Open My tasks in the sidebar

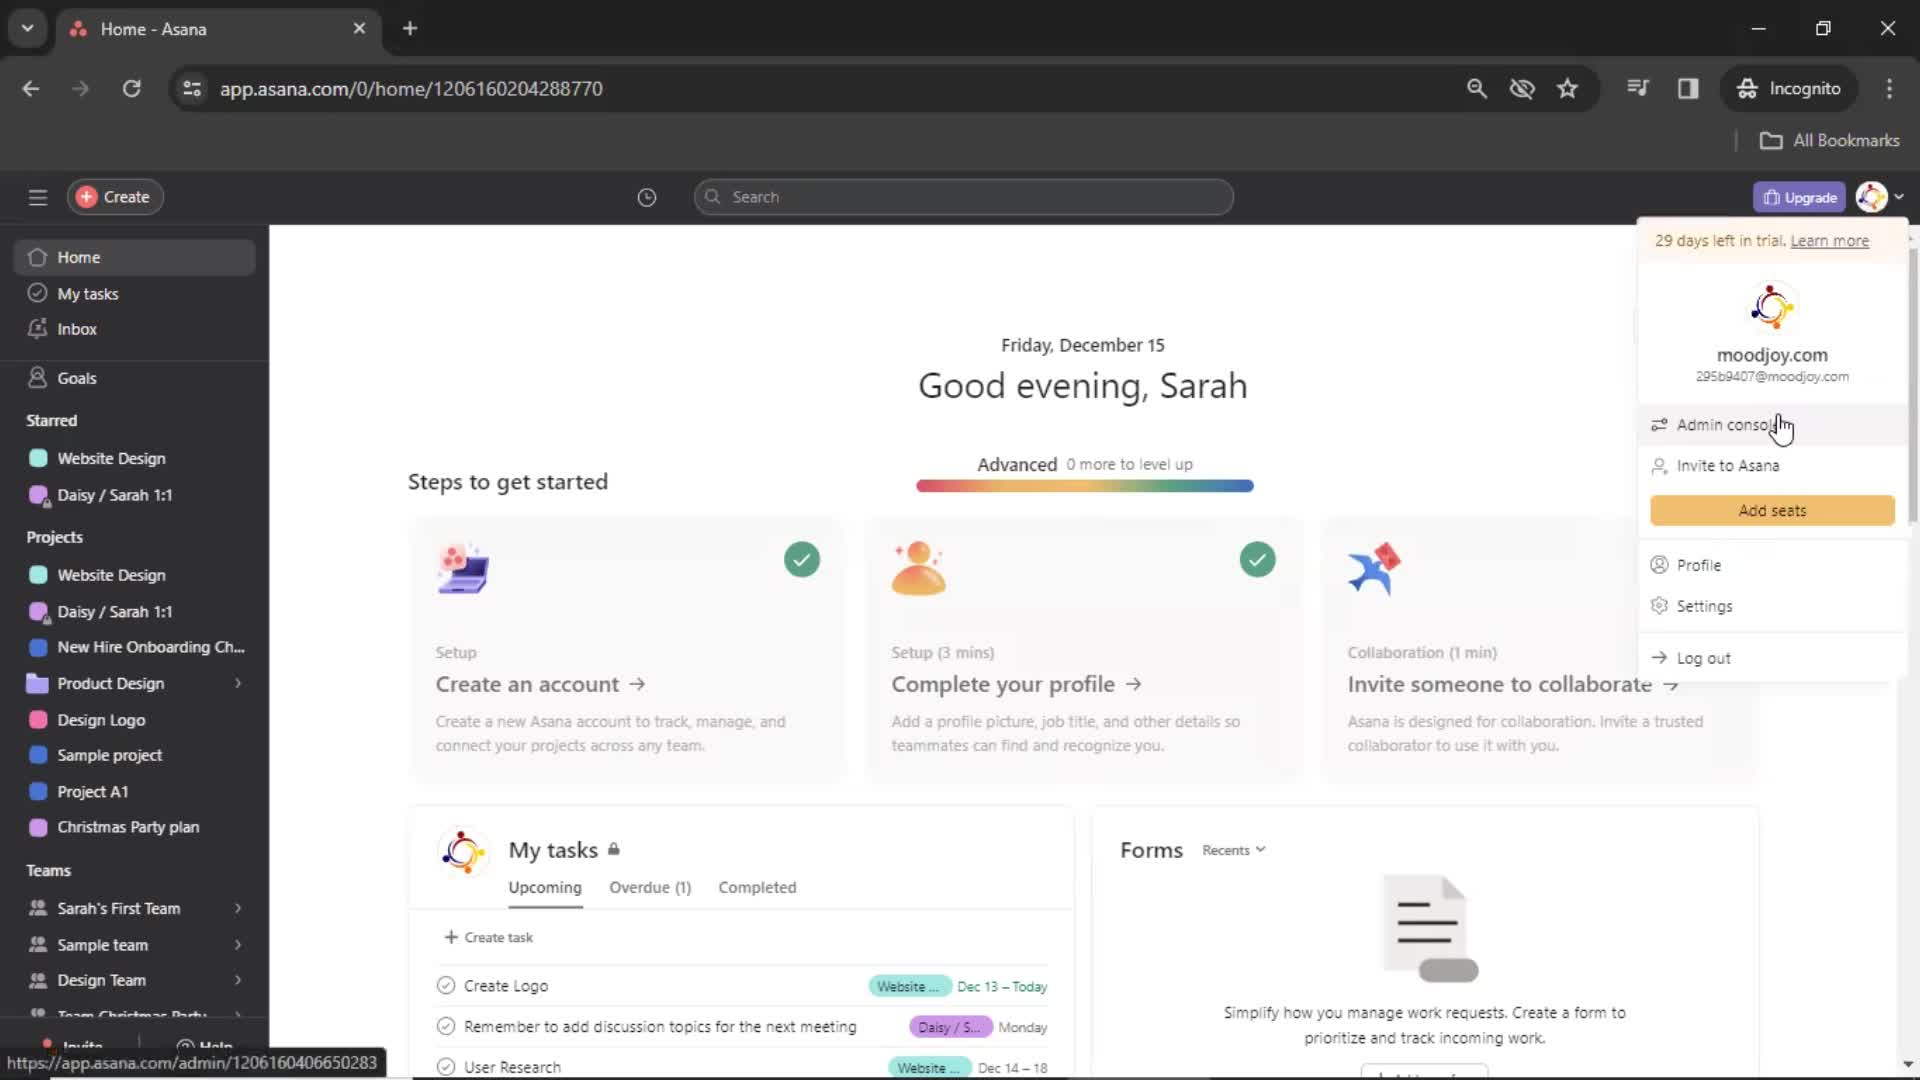[134, 293]
